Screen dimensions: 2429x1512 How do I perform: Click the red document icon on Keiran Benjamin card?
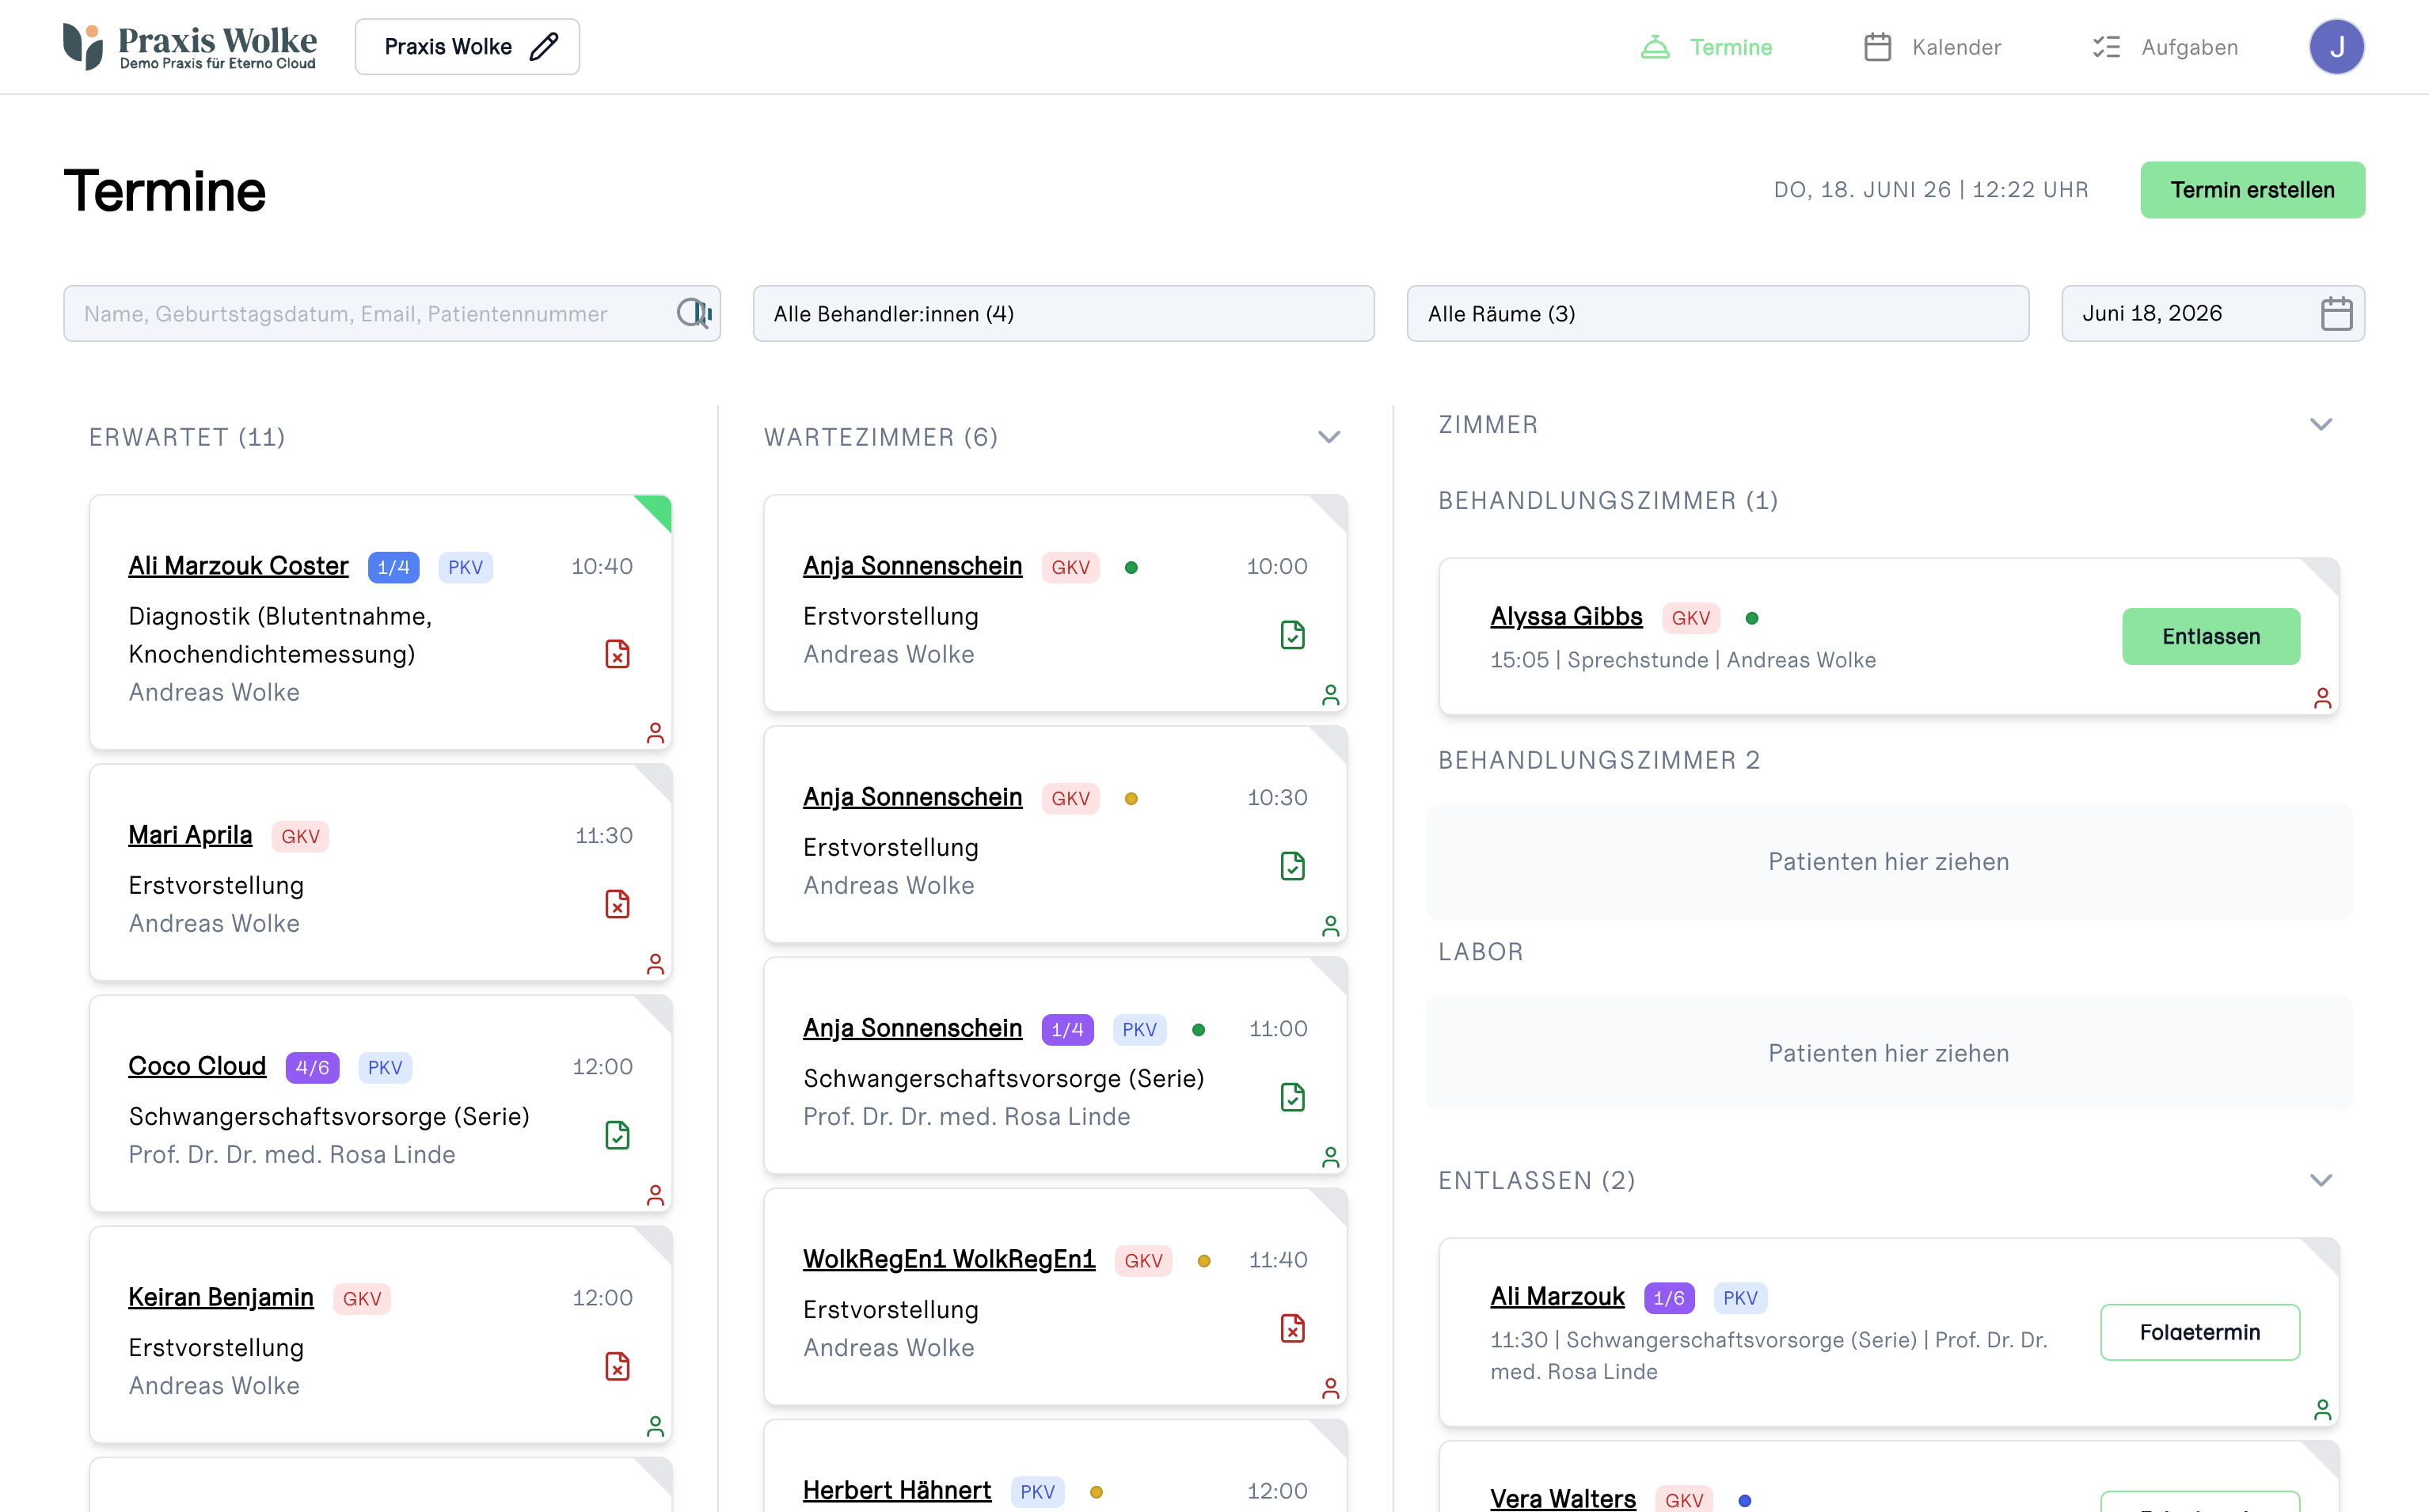(x=617, y=1366)
